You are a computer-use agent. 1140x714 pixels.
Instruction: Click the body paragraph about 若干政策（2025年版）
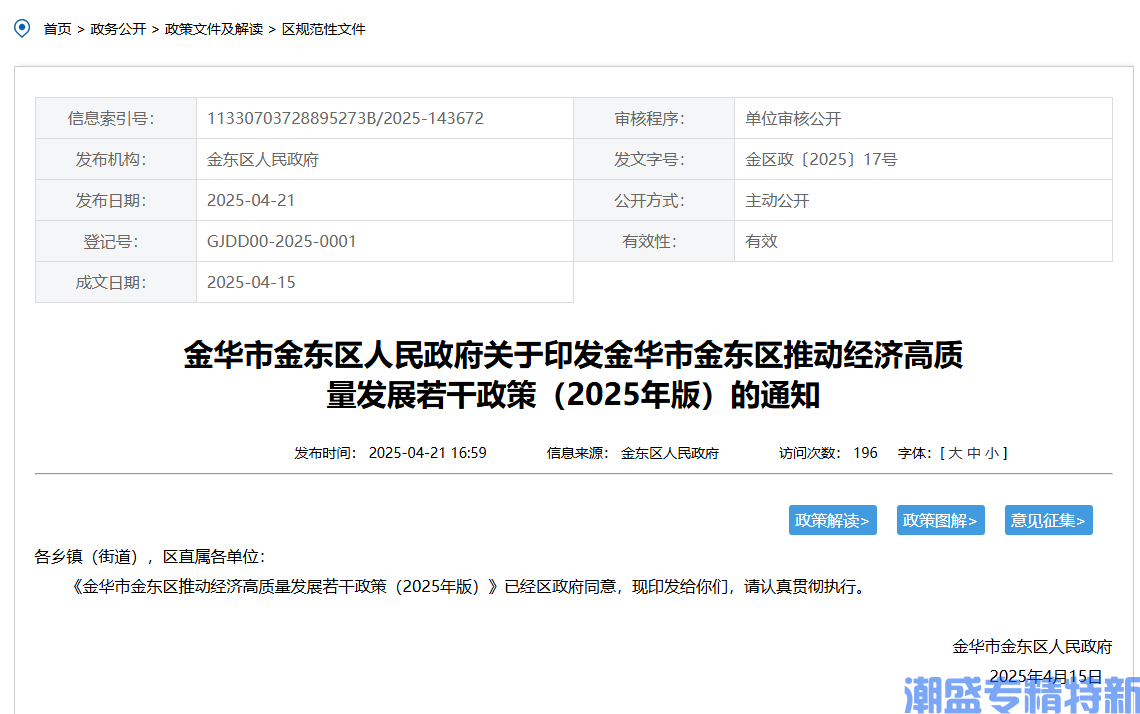click(469, 587)
